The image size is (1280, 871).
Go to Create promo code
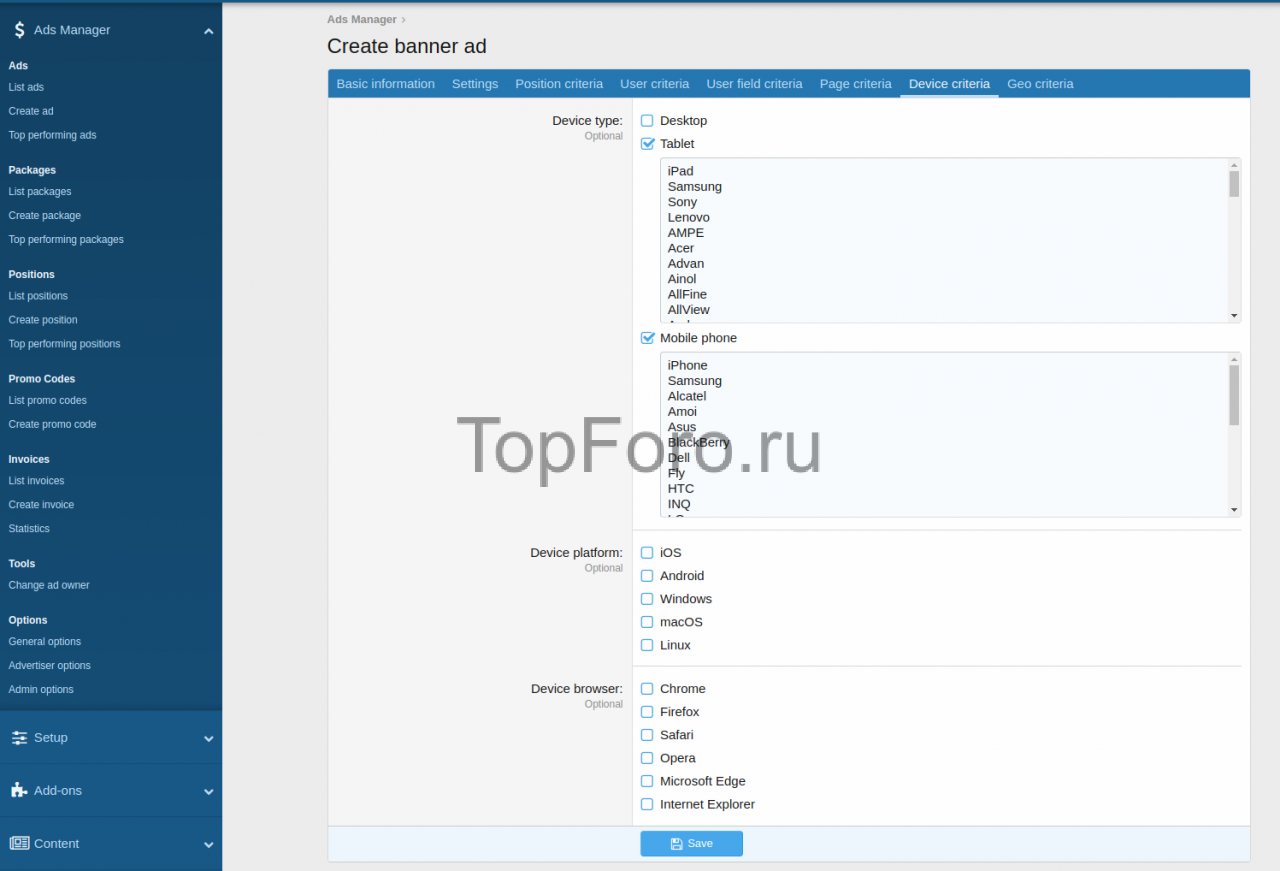click(53, 424)
